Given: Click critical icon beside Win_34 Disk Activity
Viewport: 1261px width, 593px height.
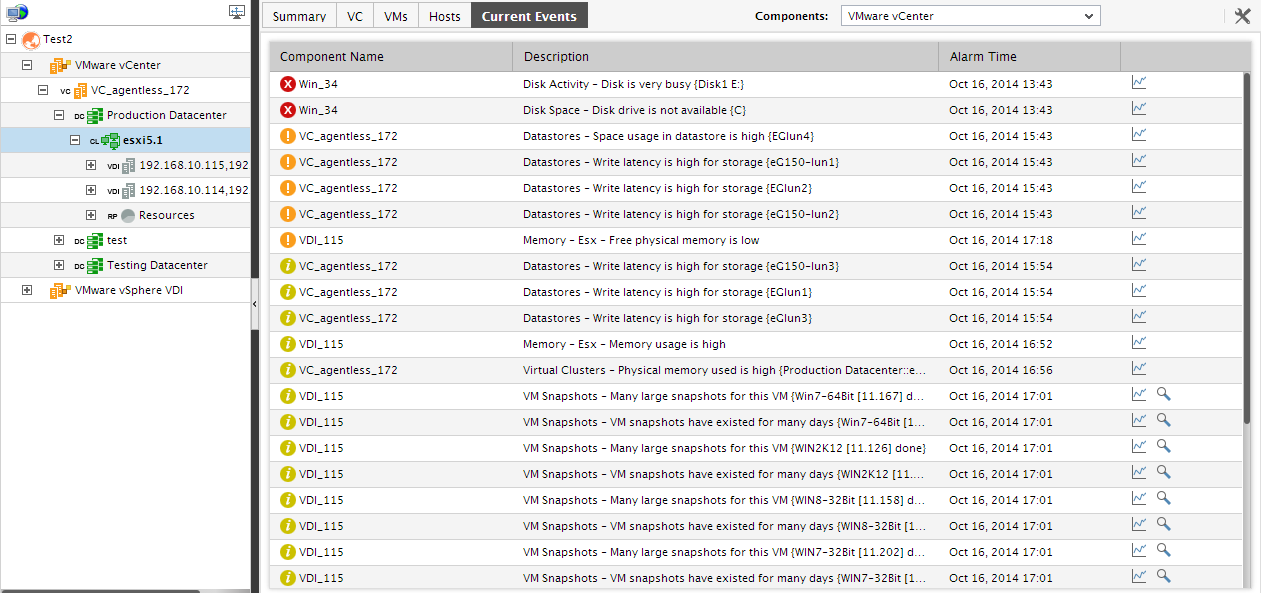Looking at the screenshot, I should click(288, 84).
